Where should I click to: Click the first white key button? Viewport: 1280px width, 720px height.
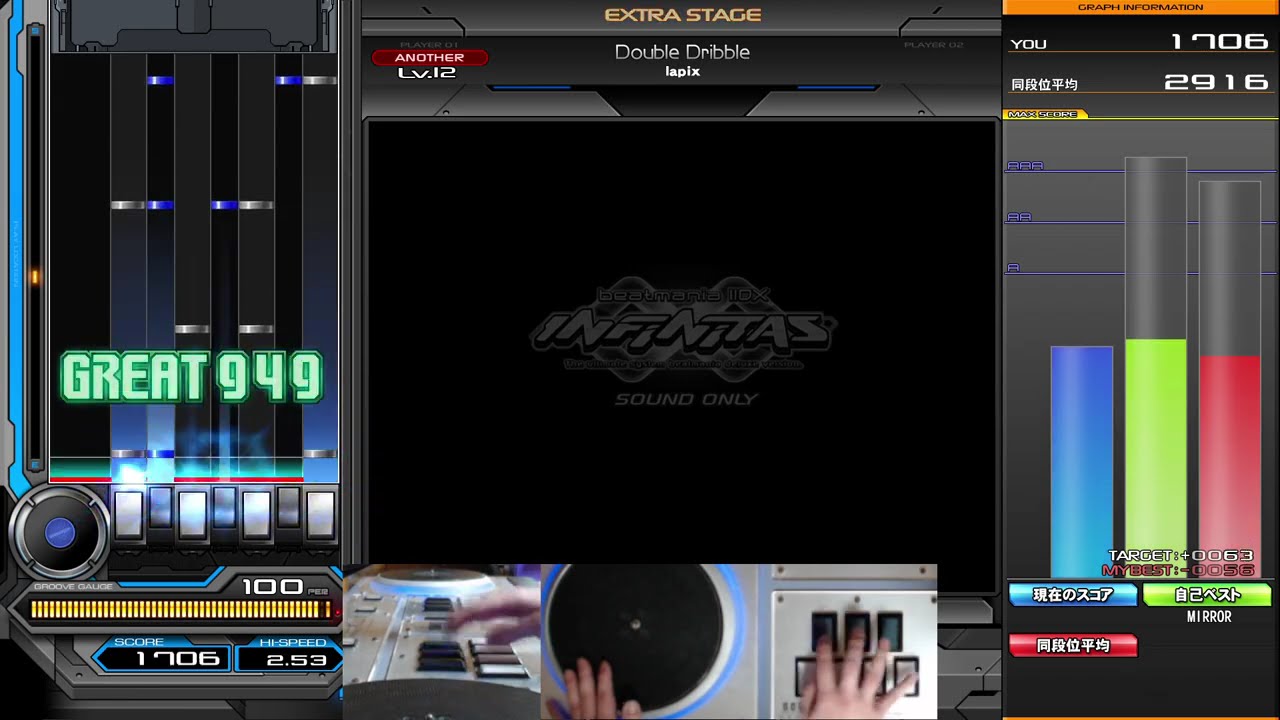click(129, 515)
